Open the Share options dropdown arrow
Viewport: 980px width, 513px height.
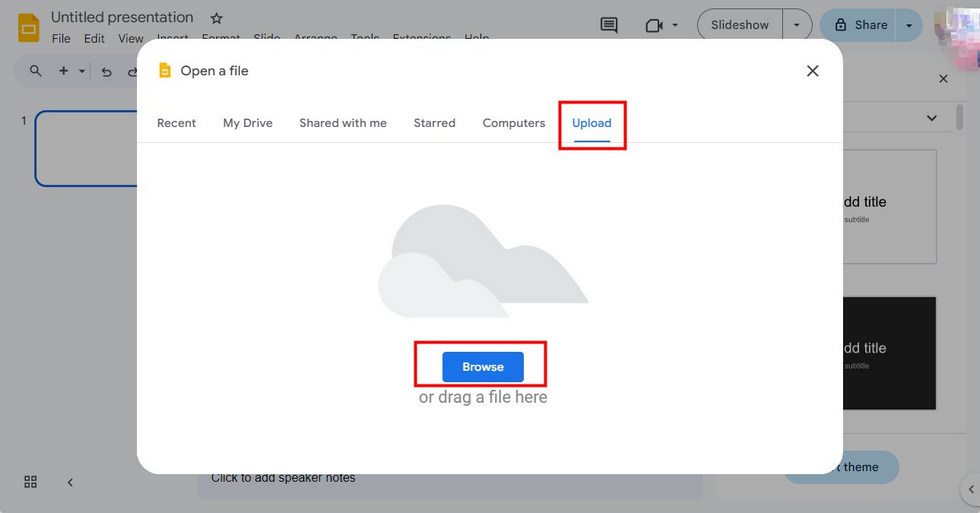(909, 26)
